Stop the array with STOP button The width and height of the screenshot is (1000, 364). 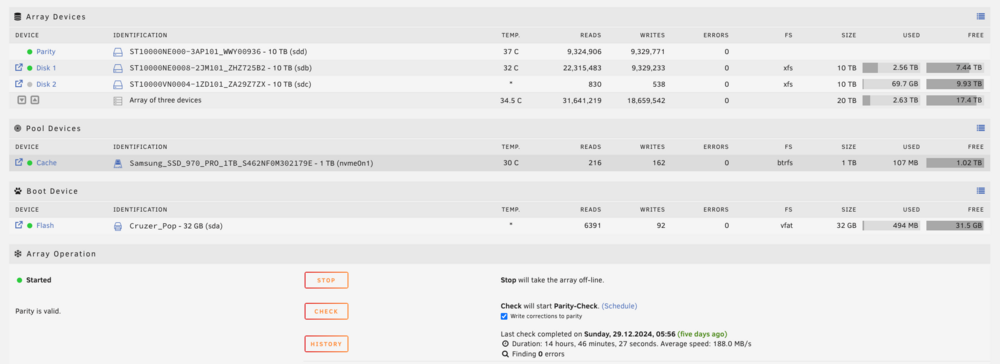click(x=327, y=280)
